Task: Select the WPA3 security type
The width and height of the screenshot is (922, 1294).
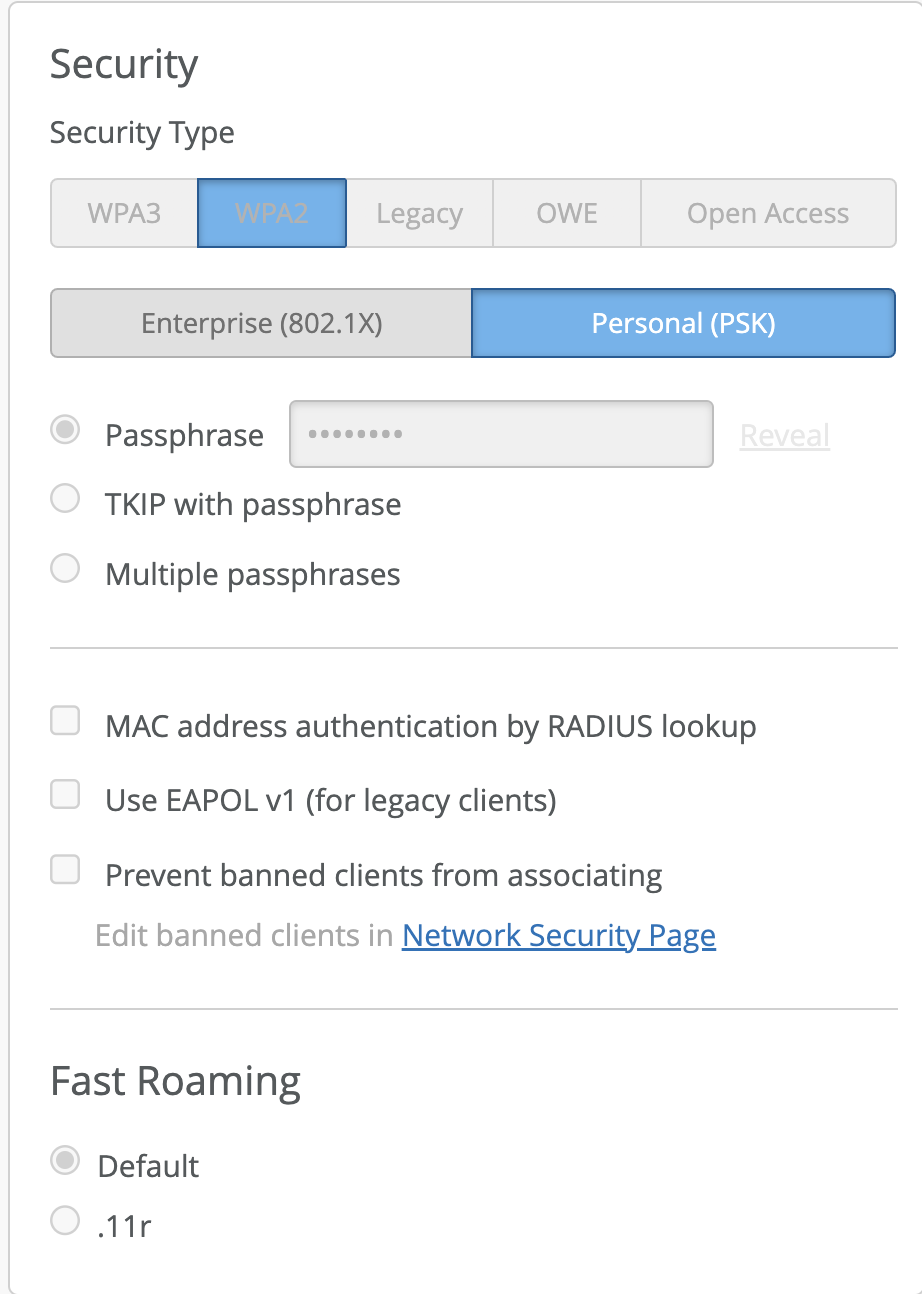Action: (123, 213)
